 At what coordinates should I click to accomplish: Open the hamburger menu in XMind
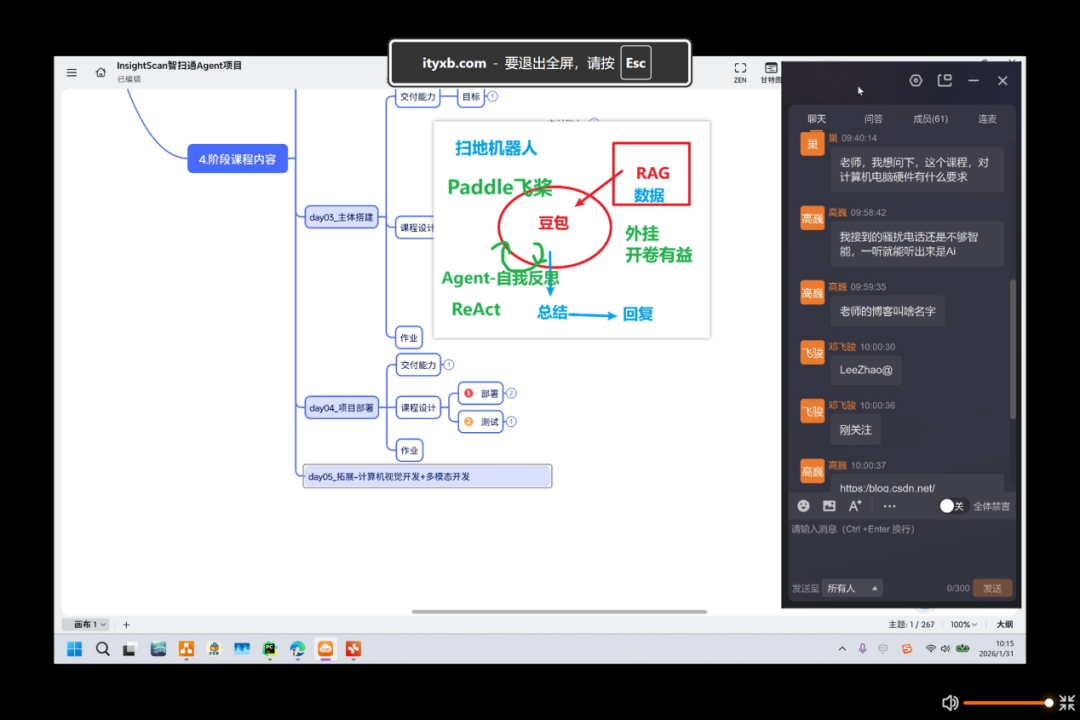pos(72,72)
